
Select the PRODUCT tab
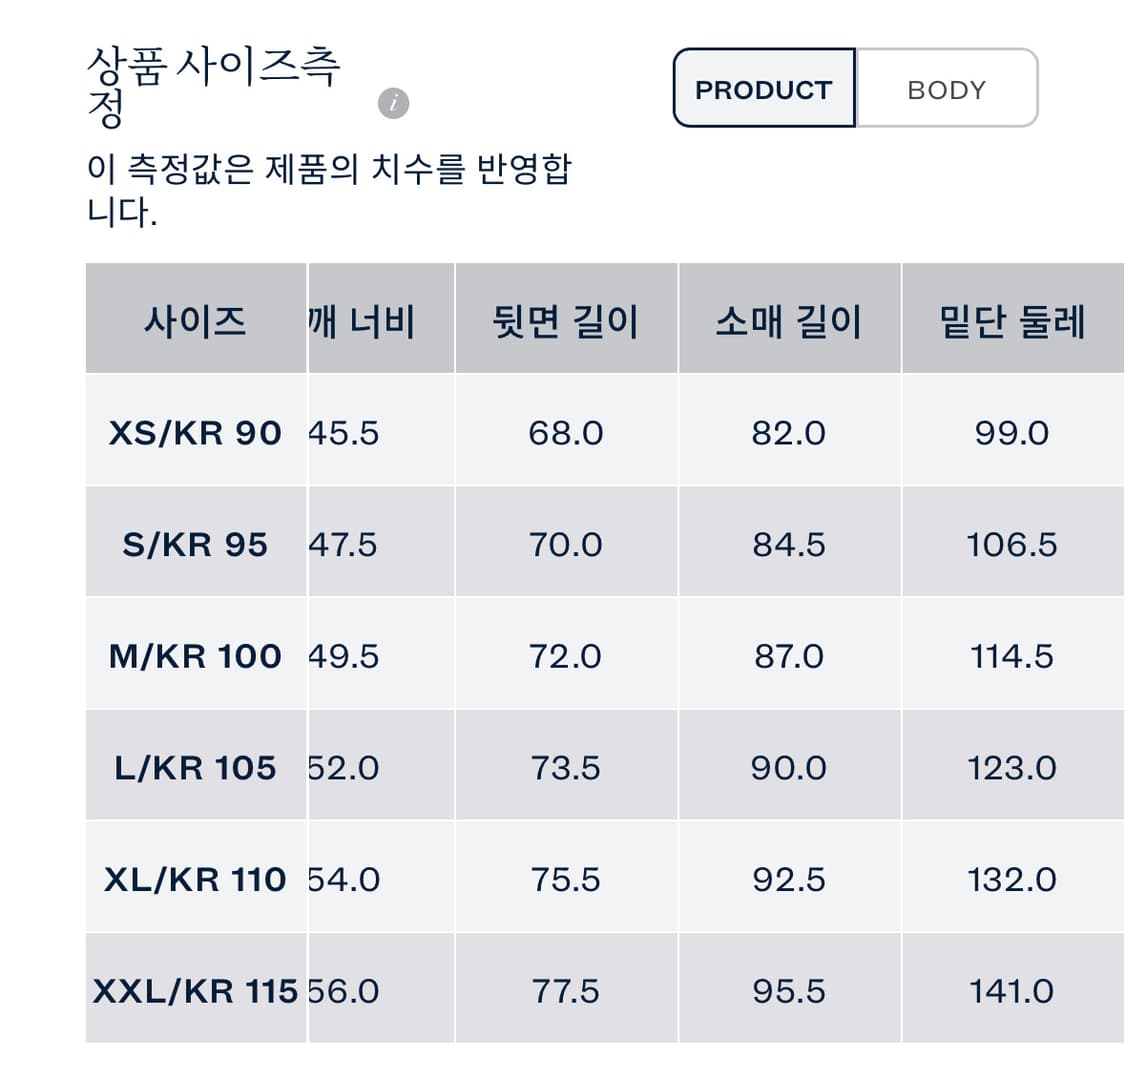pos(764,89)
